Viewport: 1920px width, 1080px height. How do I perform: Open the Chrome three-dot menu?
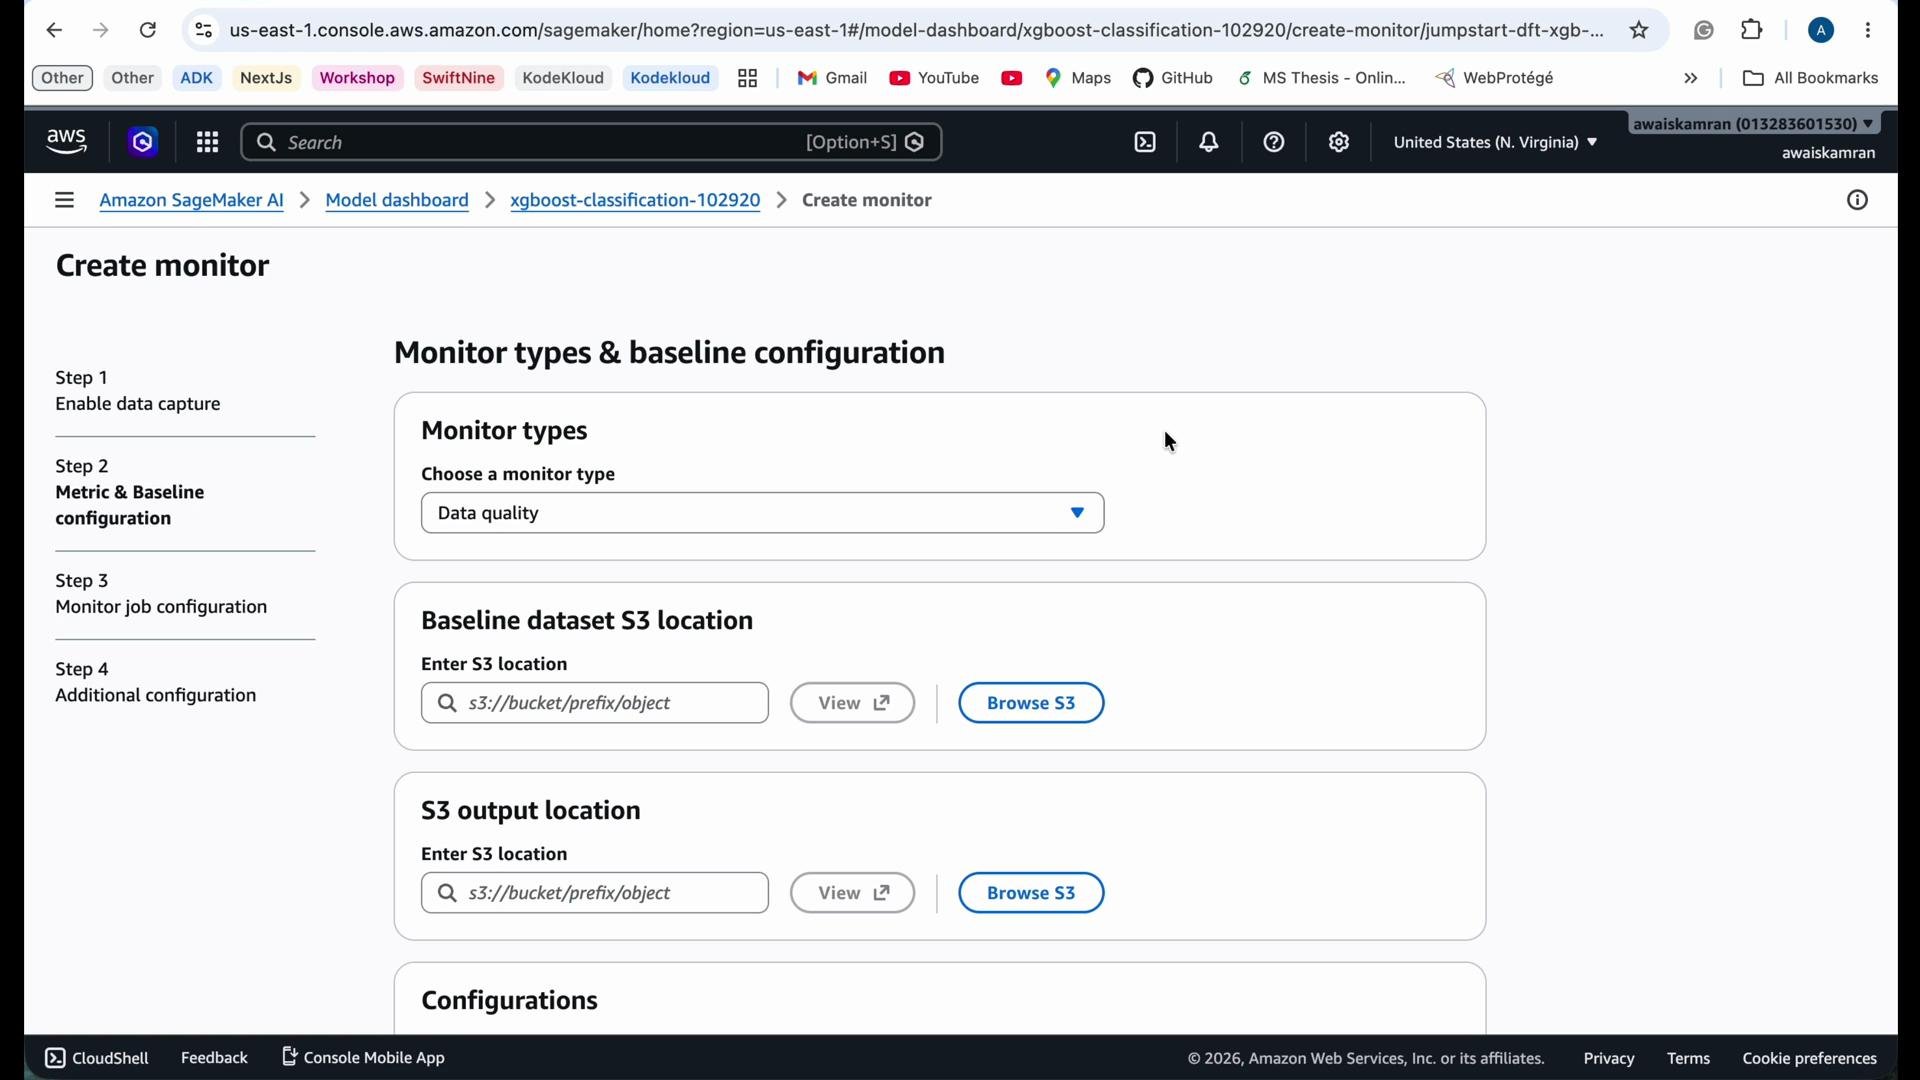click(x=1868, y=31)
